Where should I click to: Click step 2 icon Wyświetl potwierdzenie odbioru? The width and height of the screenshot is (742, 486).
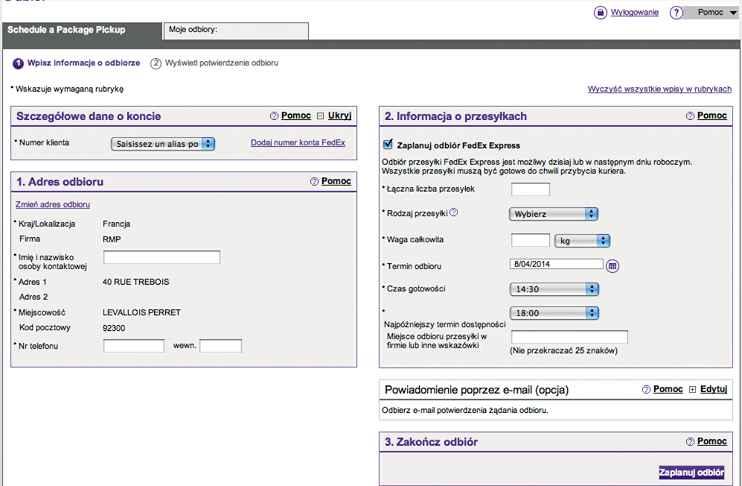(x=156, y=63)
